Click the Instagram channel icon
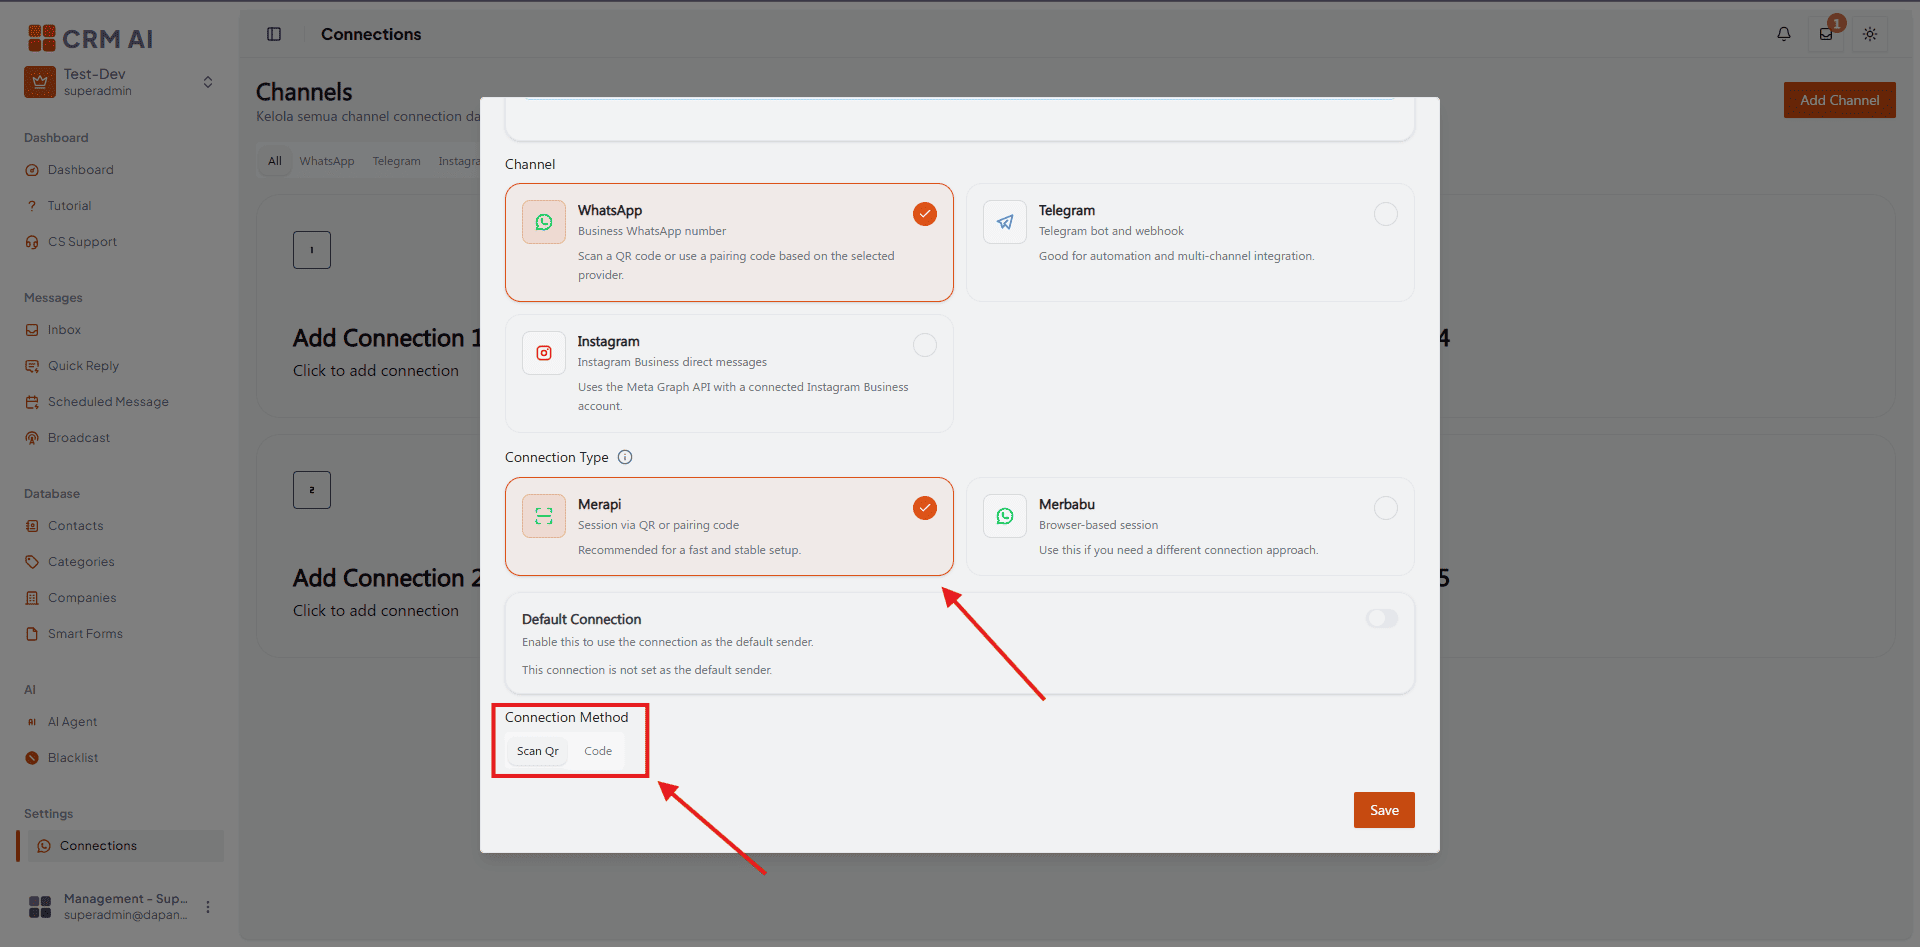Image resolution: width=1920 pixels, height=947 pixels. tap(544, 353)
